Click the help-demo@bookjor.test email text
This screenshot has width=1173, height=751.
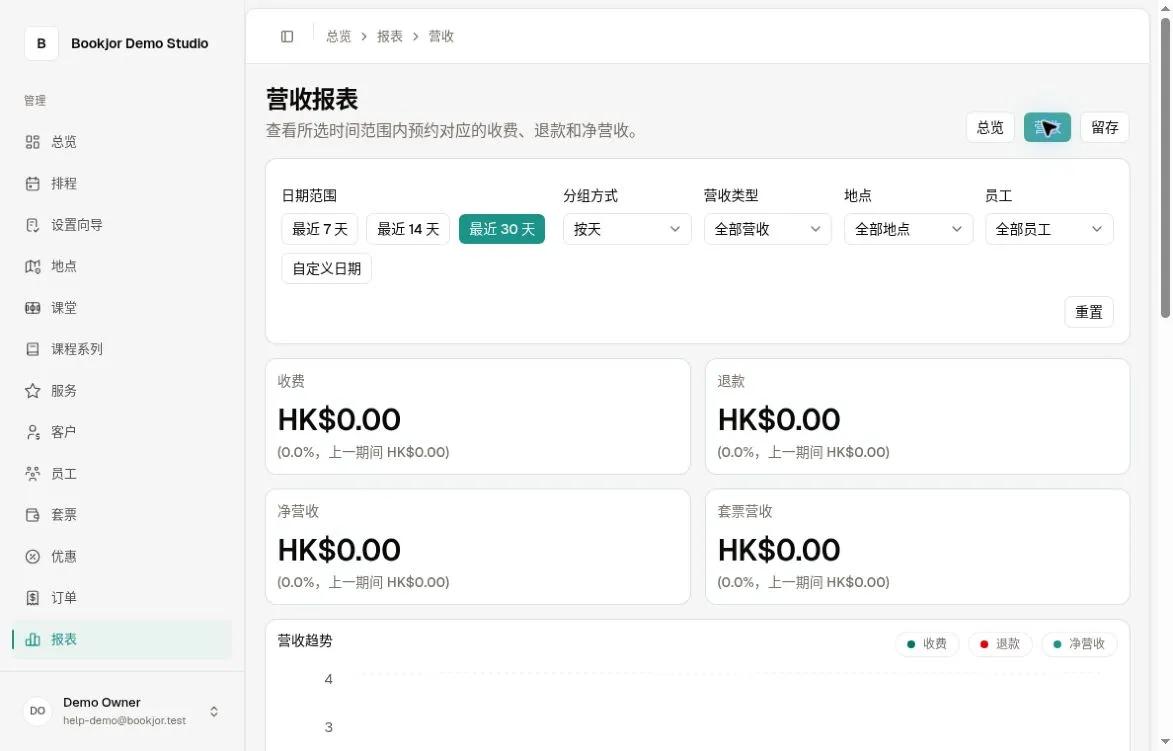pyautogui.click(x=124, y=720)
